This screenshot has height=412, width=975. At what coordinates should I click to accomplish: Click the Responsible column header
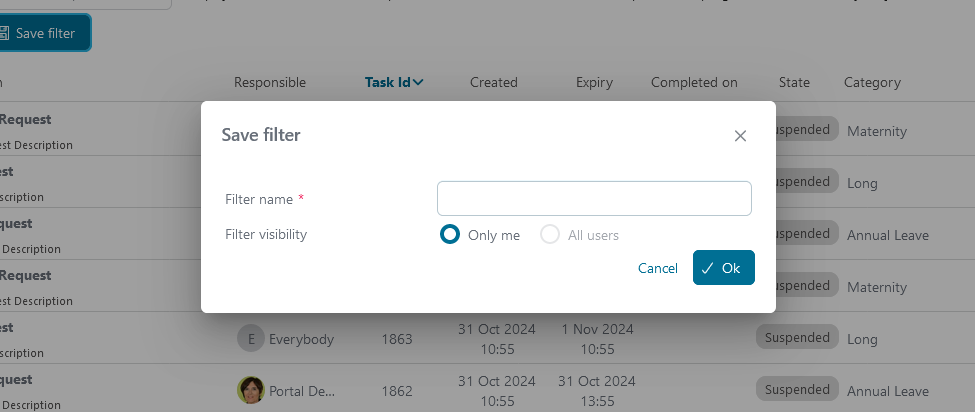pos(270,82)
